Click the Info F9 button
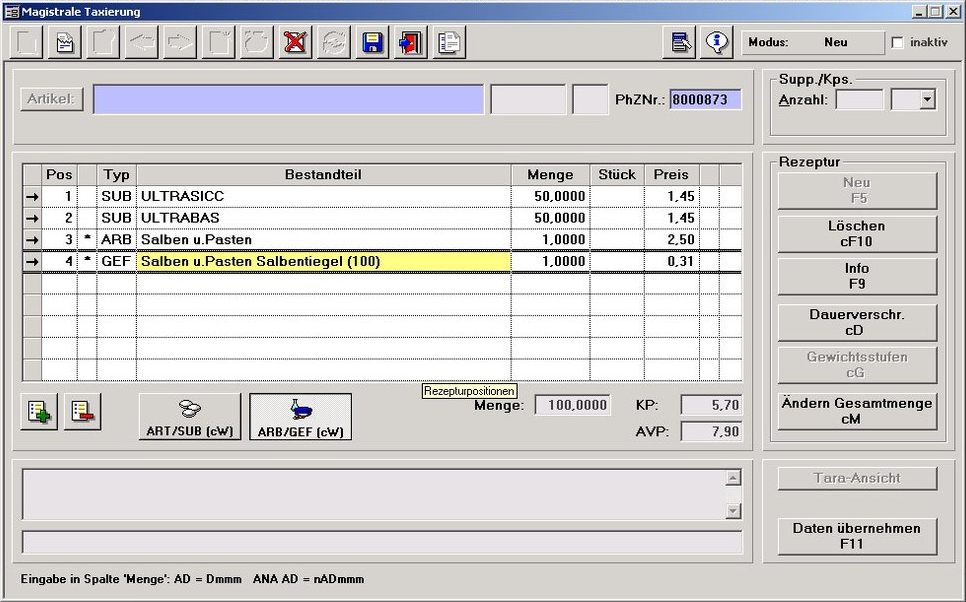 coord(857,276)
